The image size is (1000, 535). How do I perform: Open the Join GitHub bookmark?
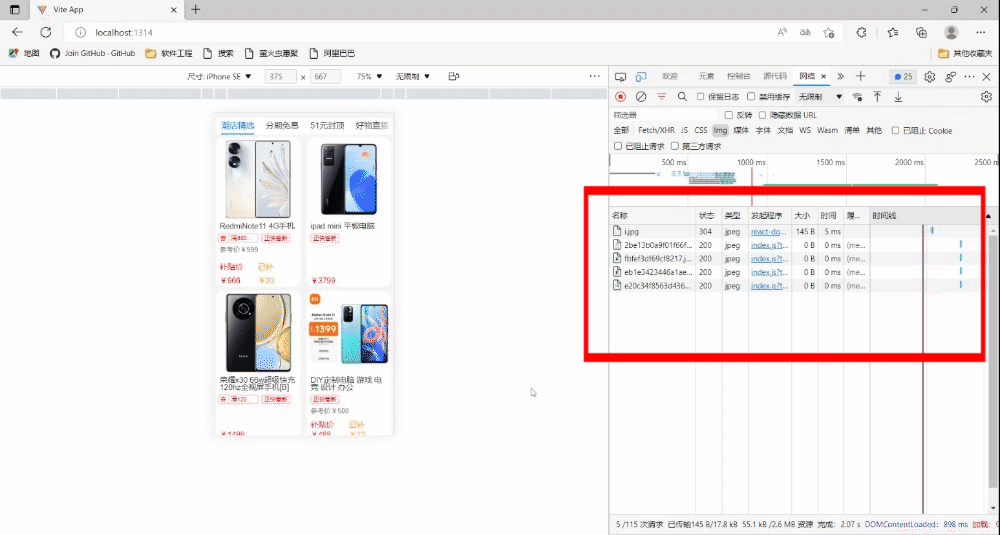pyautogui.click(x=92, y=54)
